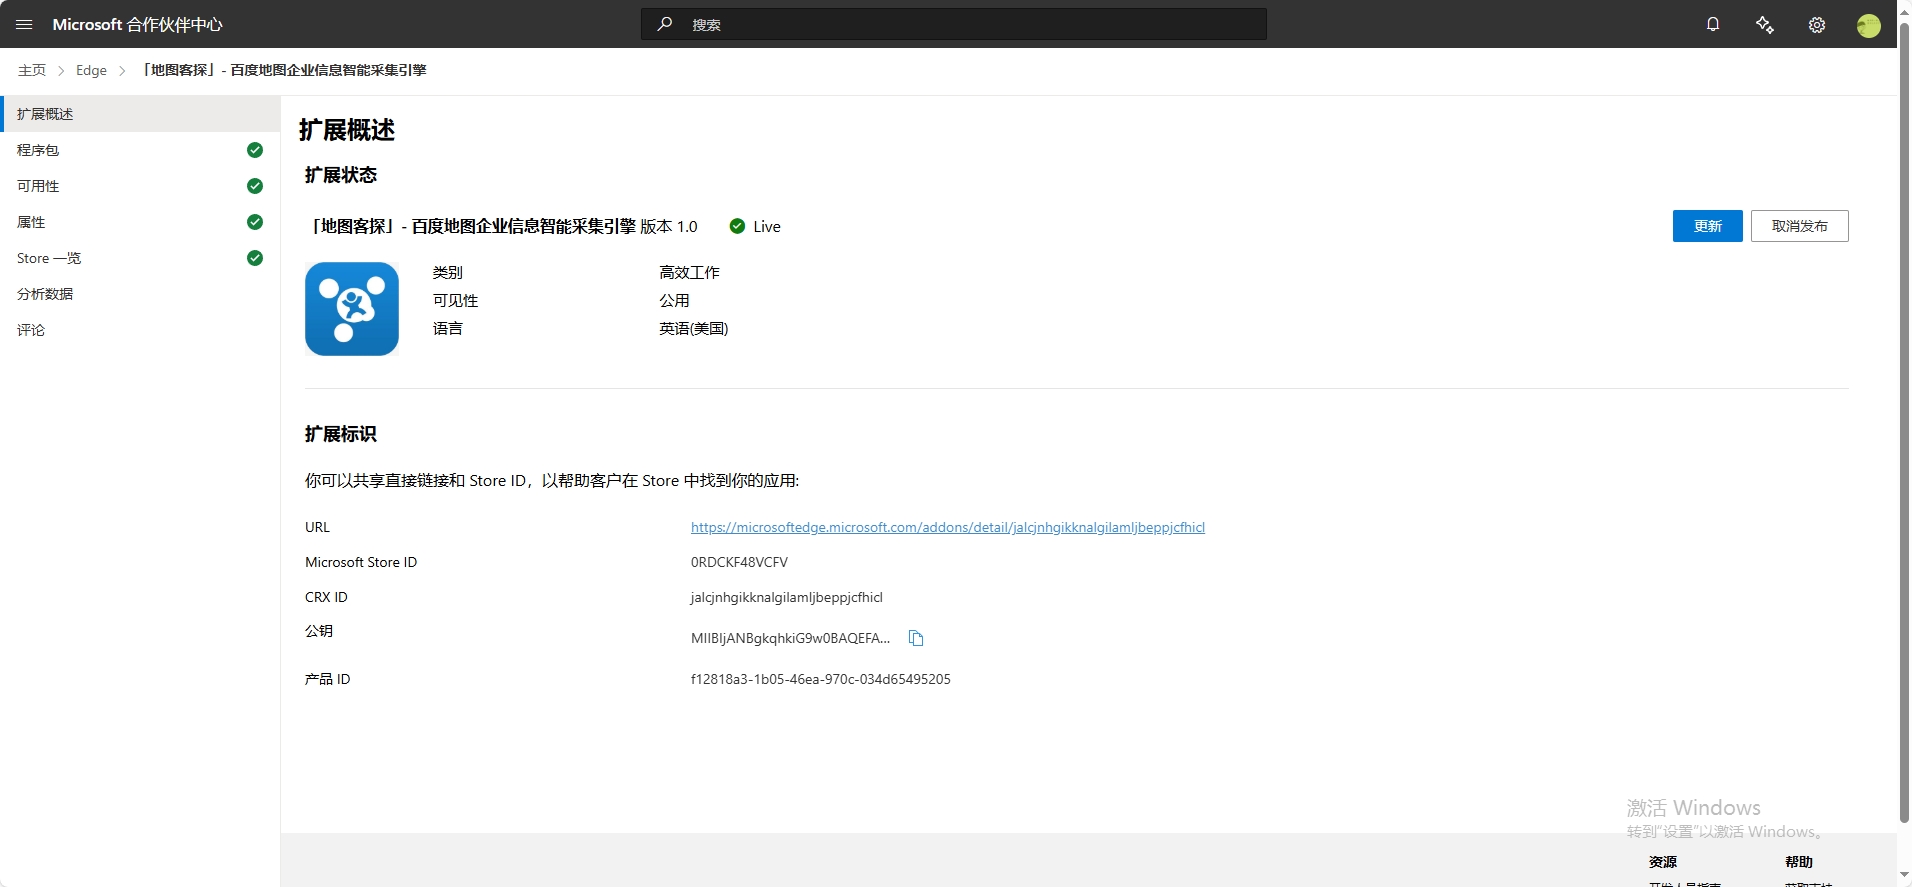Open Store 一览 in the sidebar
Viewport: 1912px width, 887px height.
(x=140, y=258)
